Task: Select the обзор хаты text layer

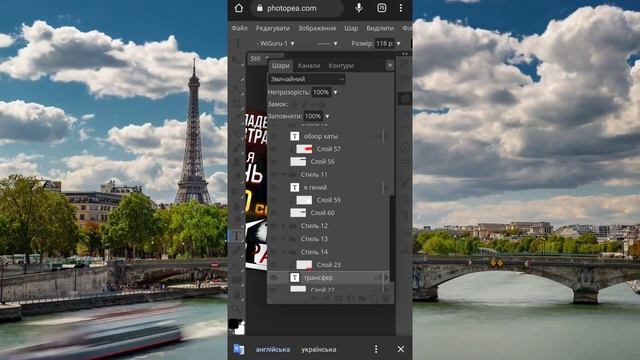Action: pyautogui.click(x=321, y=136)
